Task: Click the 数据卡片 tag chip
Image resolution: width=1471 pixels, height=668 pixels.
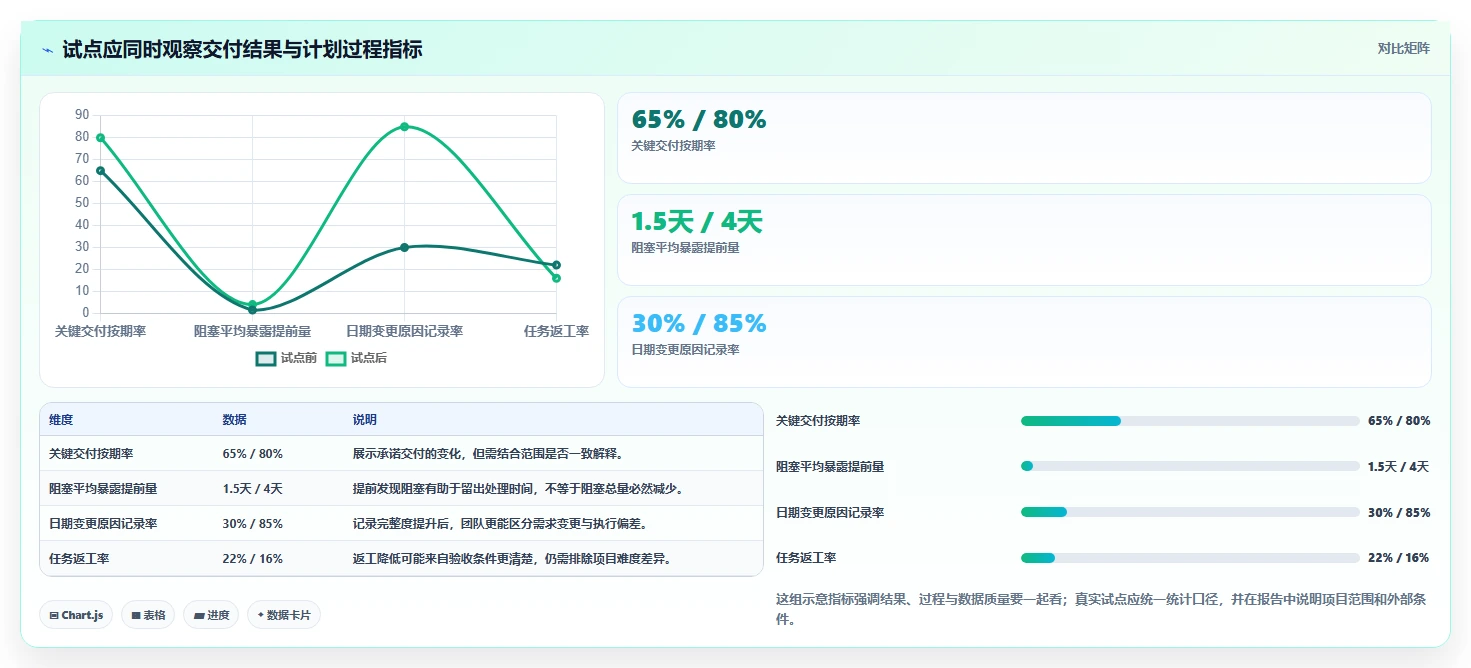Action: [284, 615]
